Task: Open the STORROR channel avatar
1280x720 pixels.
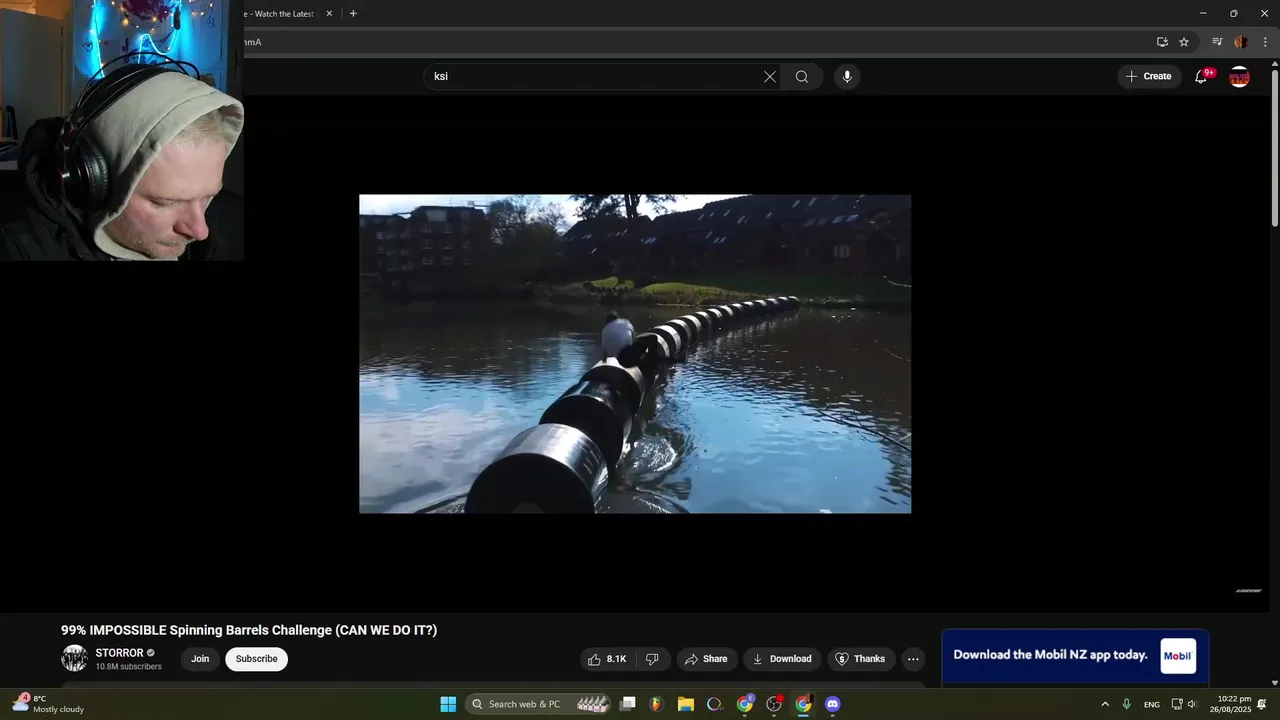Action: [74, 658]
